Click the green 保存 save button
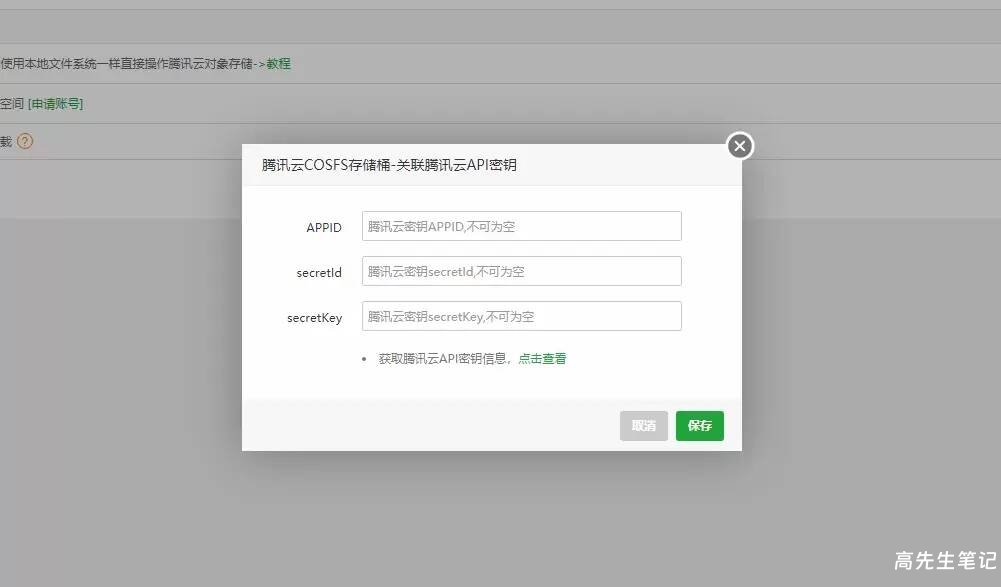 (700, 426)
